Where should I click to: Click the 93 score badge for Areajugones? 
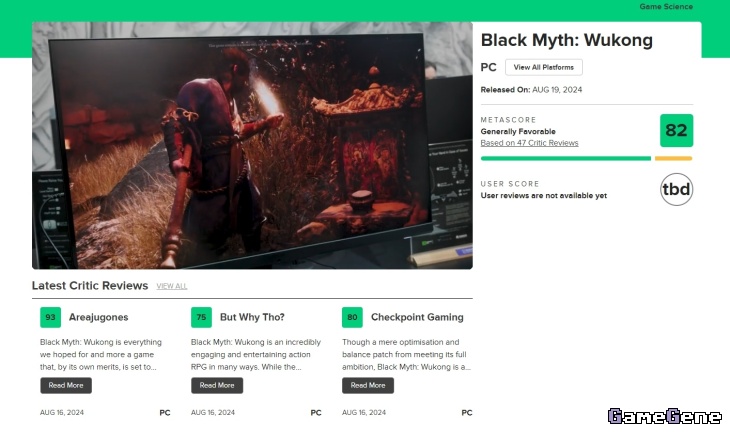point(50,317)
